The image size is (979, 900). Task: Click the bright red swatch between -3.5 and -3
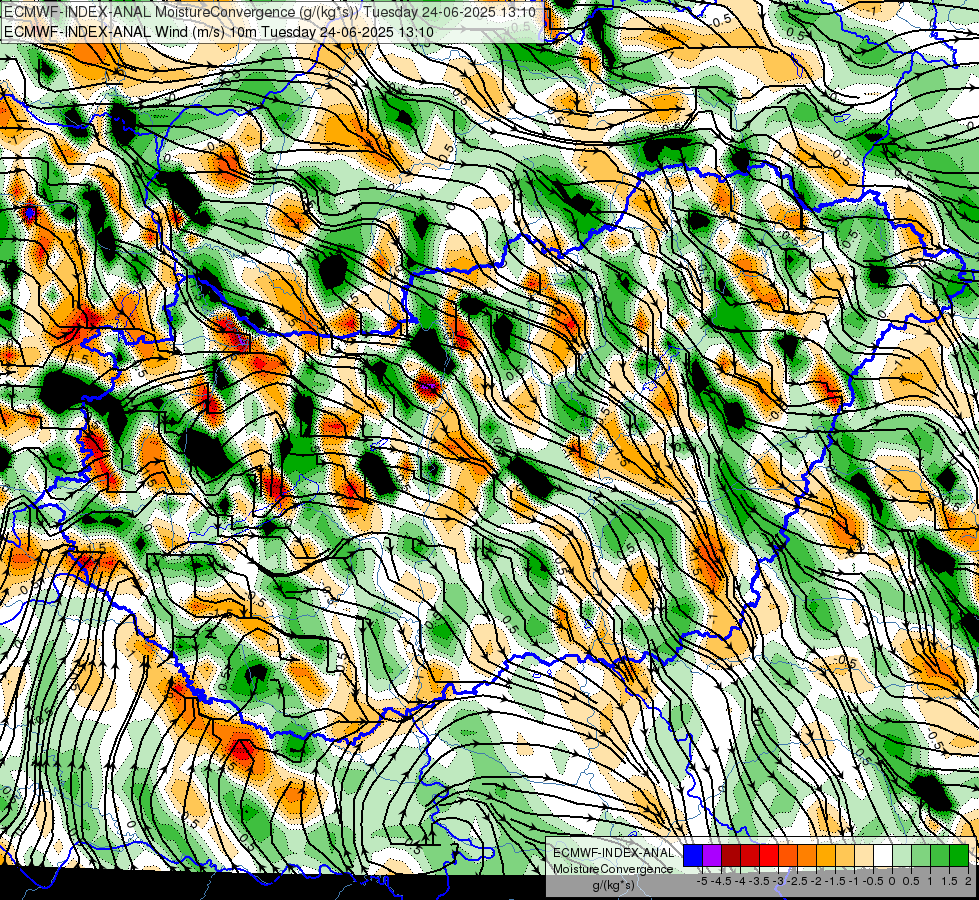pyautogui.click(x=769, y=856)
